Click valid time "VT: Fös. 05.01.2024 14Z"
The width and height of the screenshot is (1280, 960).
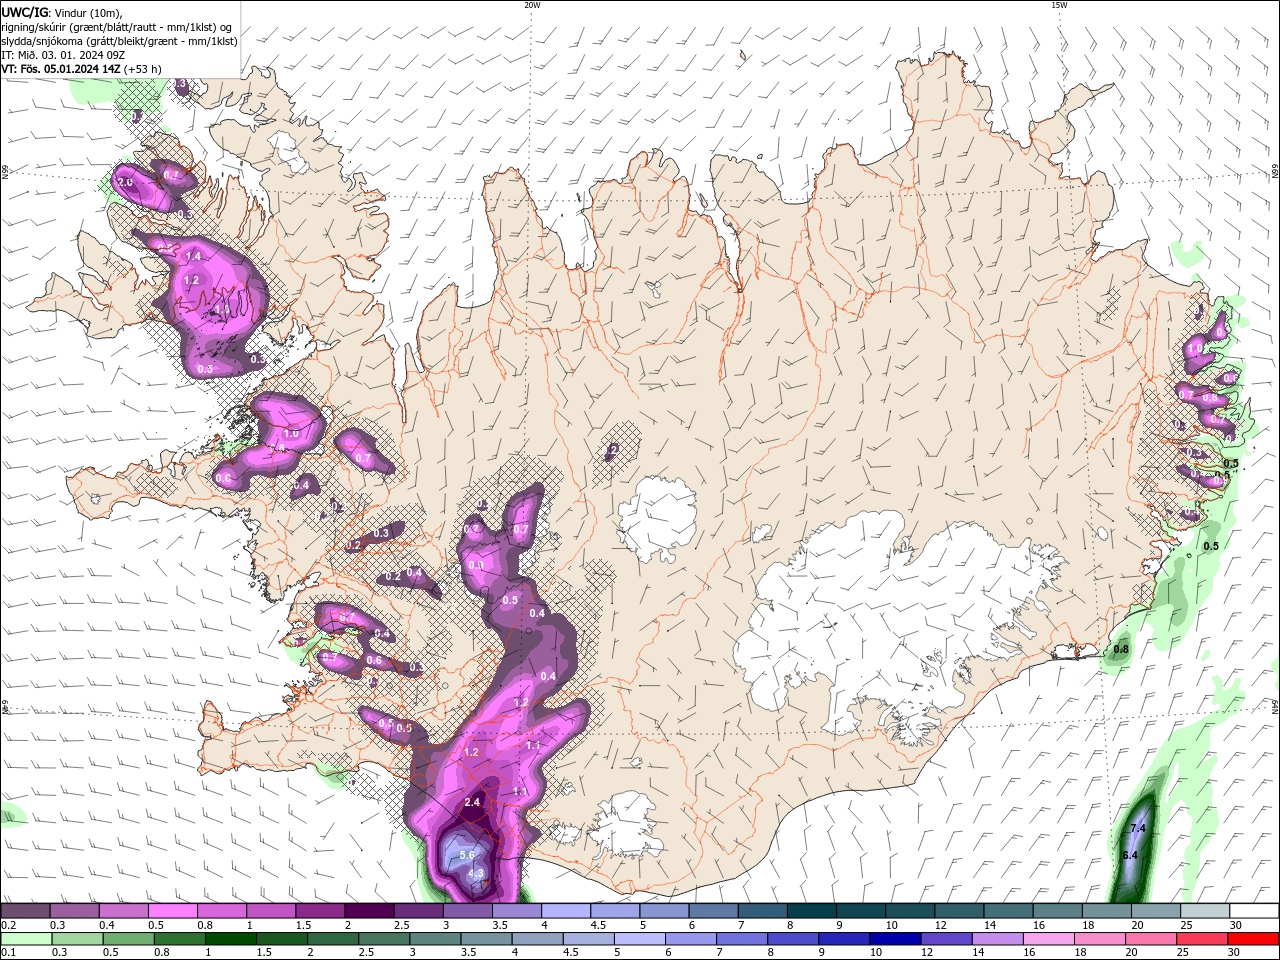tap(61, 69)
